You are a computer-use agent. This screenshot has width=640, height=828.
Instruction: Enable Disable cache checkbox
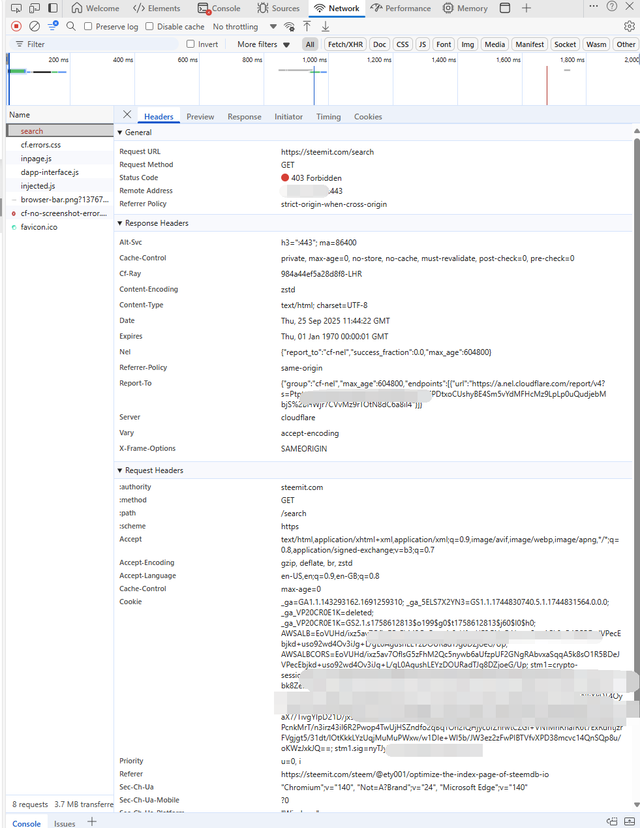pyautogui.click(x=149, y=26)
